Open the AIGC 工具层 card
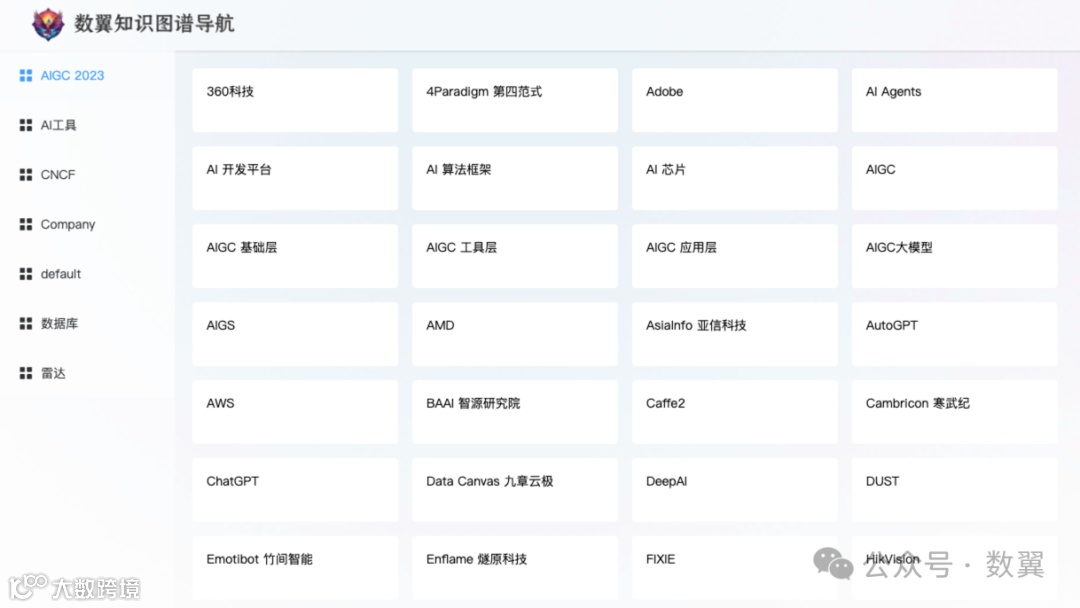Viewport: 1080px width, 608px height. [515, 255]
